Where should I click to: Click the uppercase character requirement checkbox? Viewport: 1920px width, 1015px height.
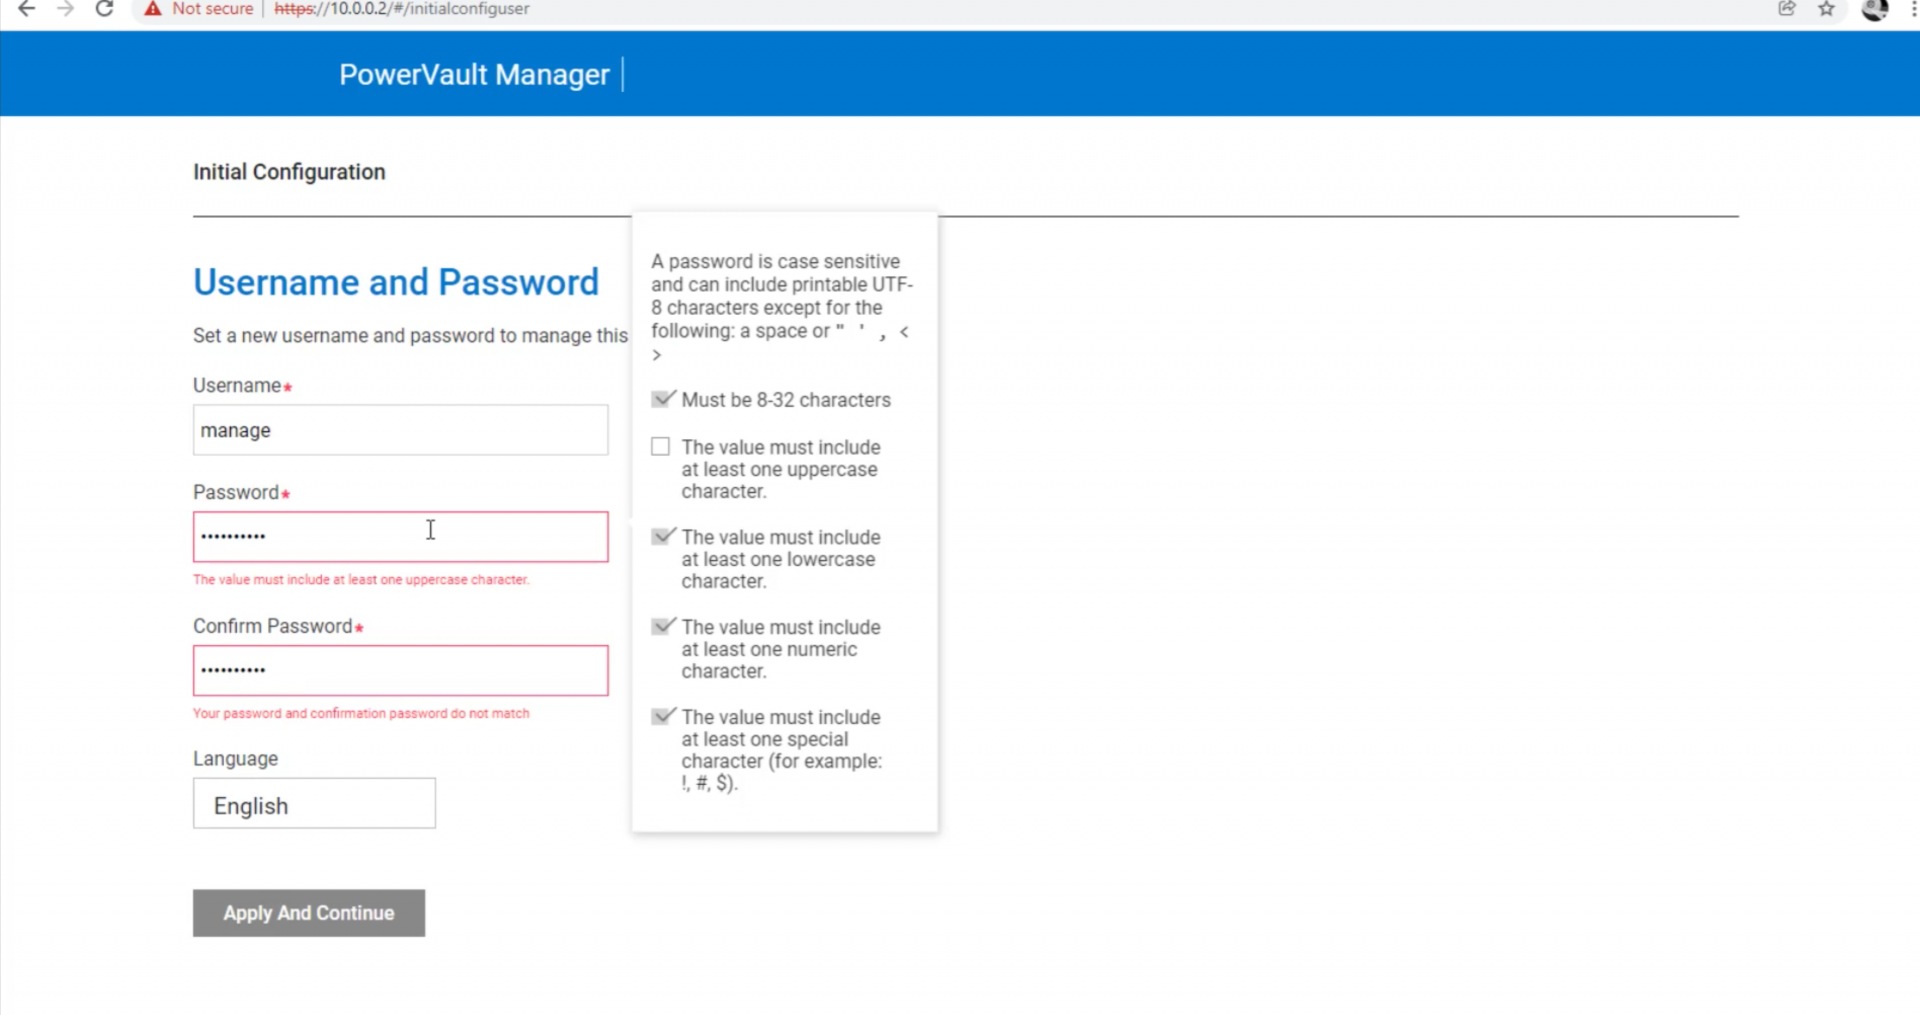[x=661, y=447]
